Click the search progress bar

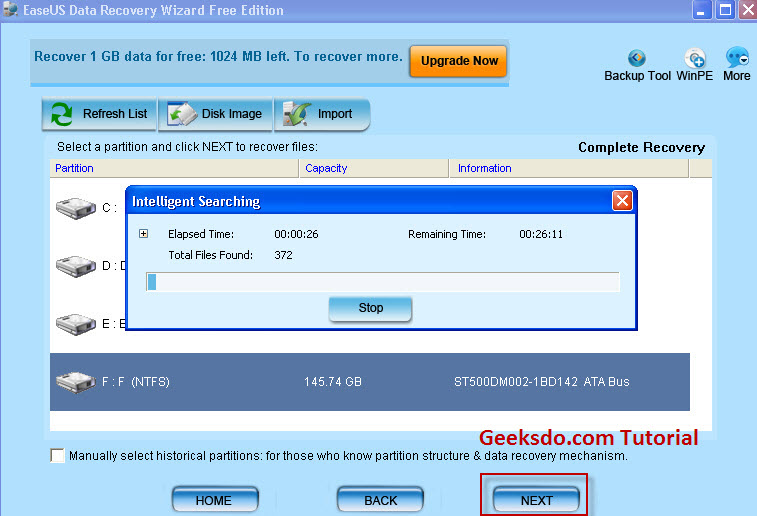click(382, 282)
